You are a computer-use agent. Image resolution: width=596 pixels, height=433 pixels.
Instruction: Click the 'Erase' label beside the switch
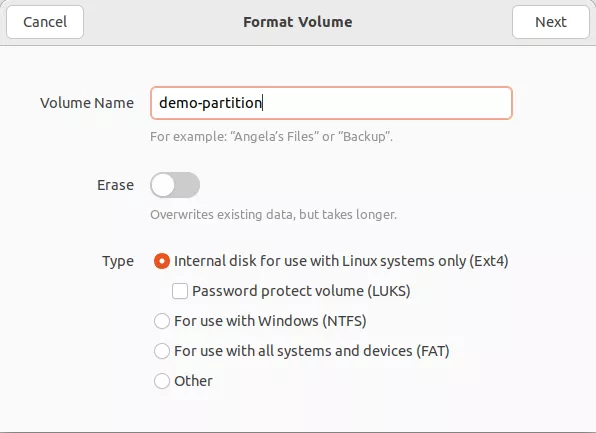point(116,185)
